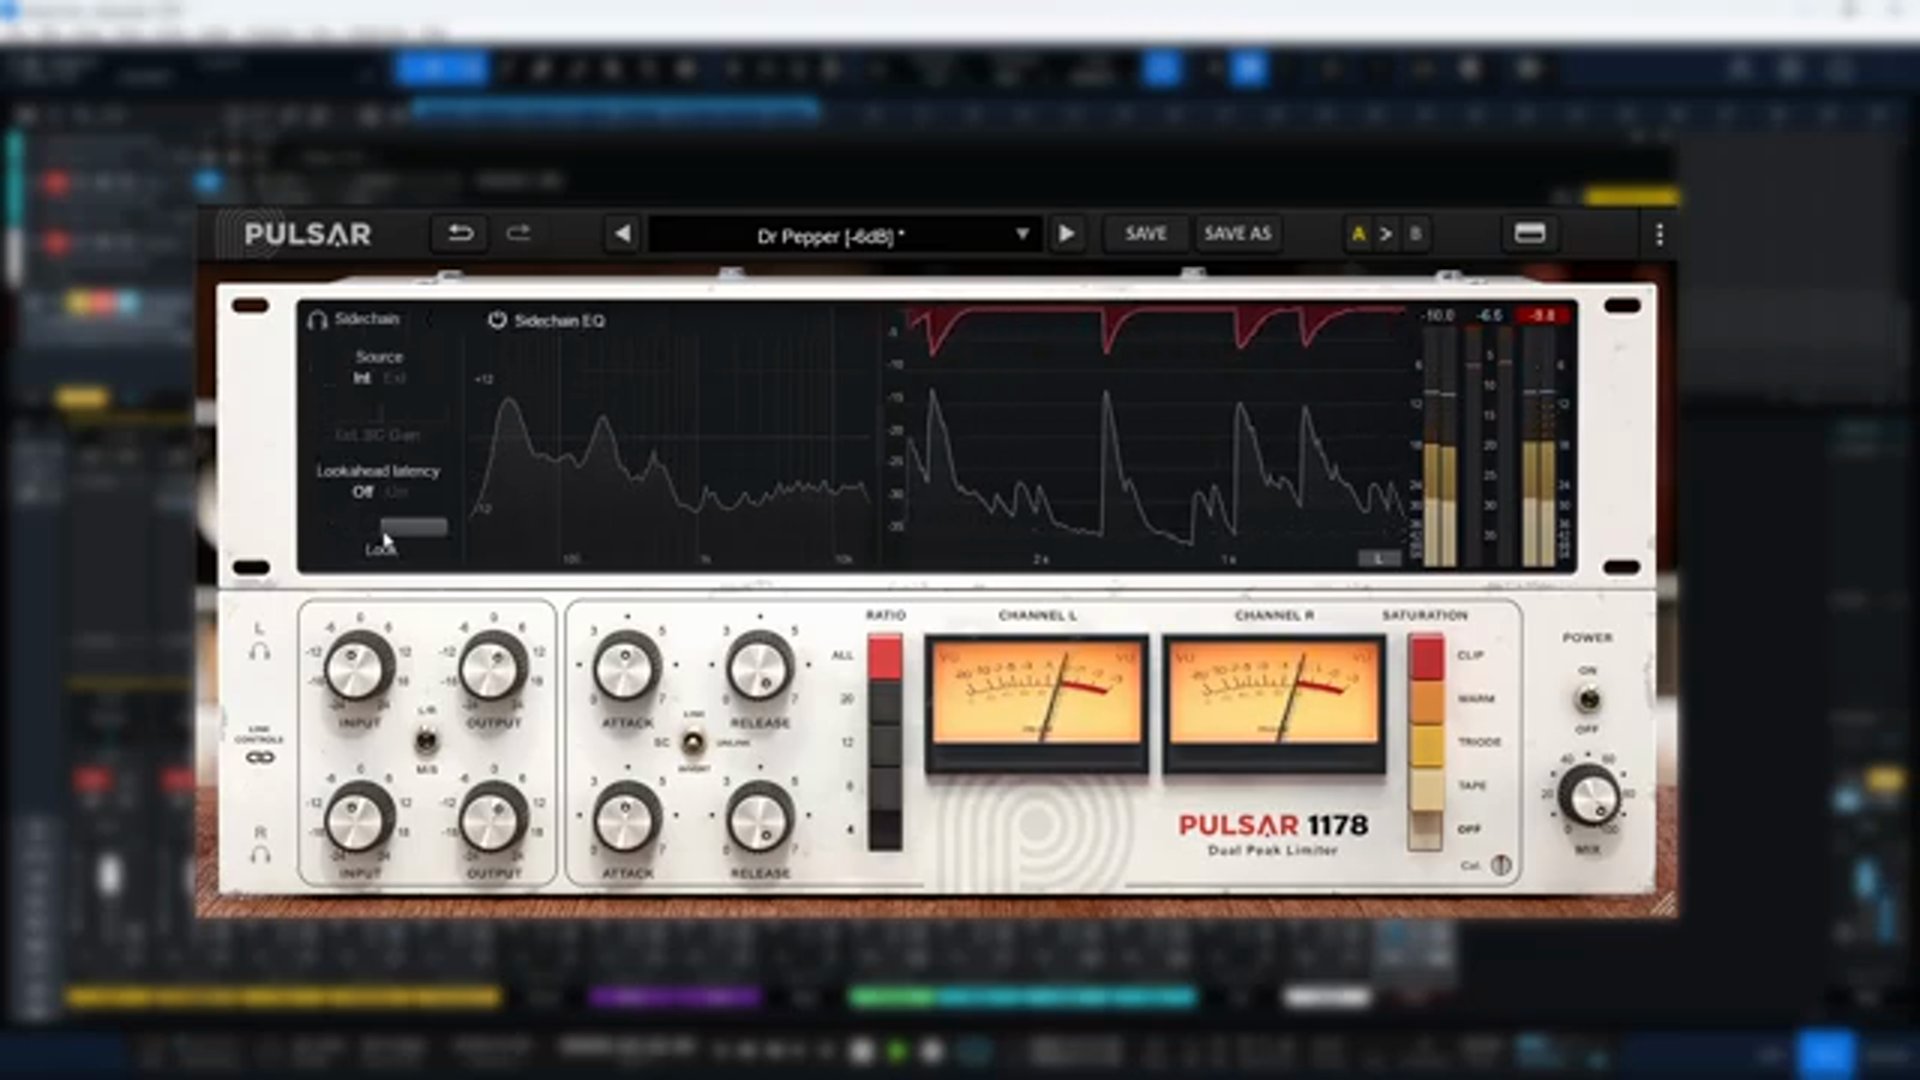Turn Lookahead latency Off

362,492
